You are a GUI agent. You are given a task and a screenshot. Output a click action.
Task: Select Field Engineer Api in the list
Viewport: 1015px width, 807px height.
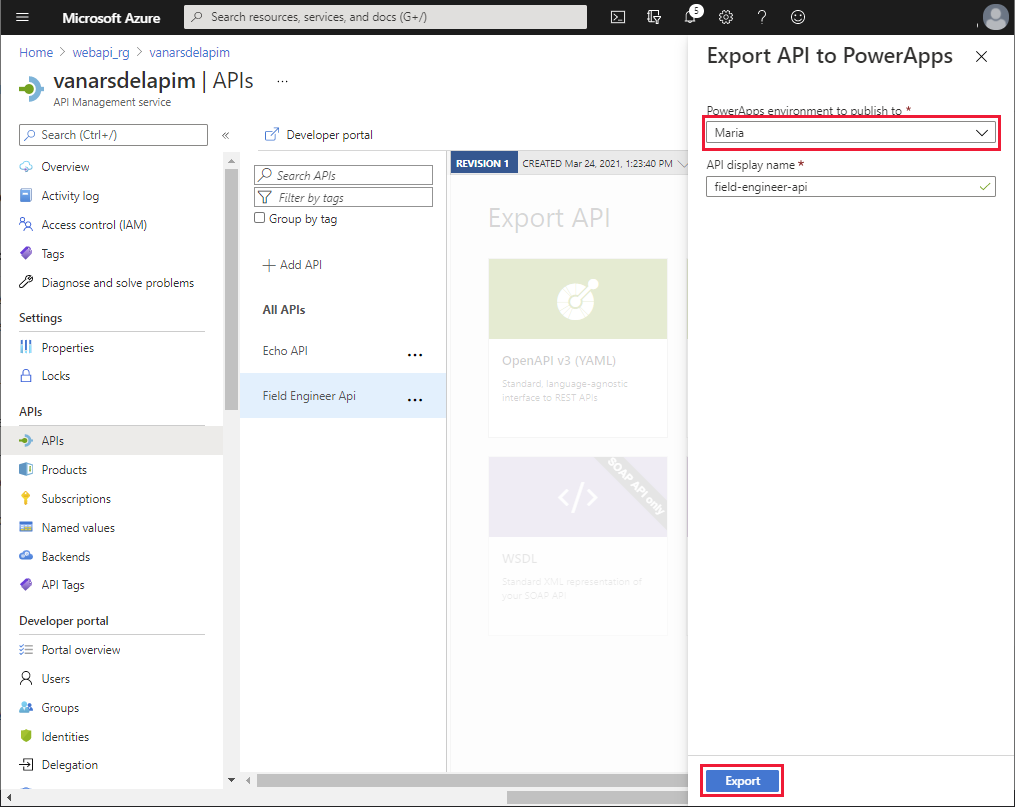point(343,395)
